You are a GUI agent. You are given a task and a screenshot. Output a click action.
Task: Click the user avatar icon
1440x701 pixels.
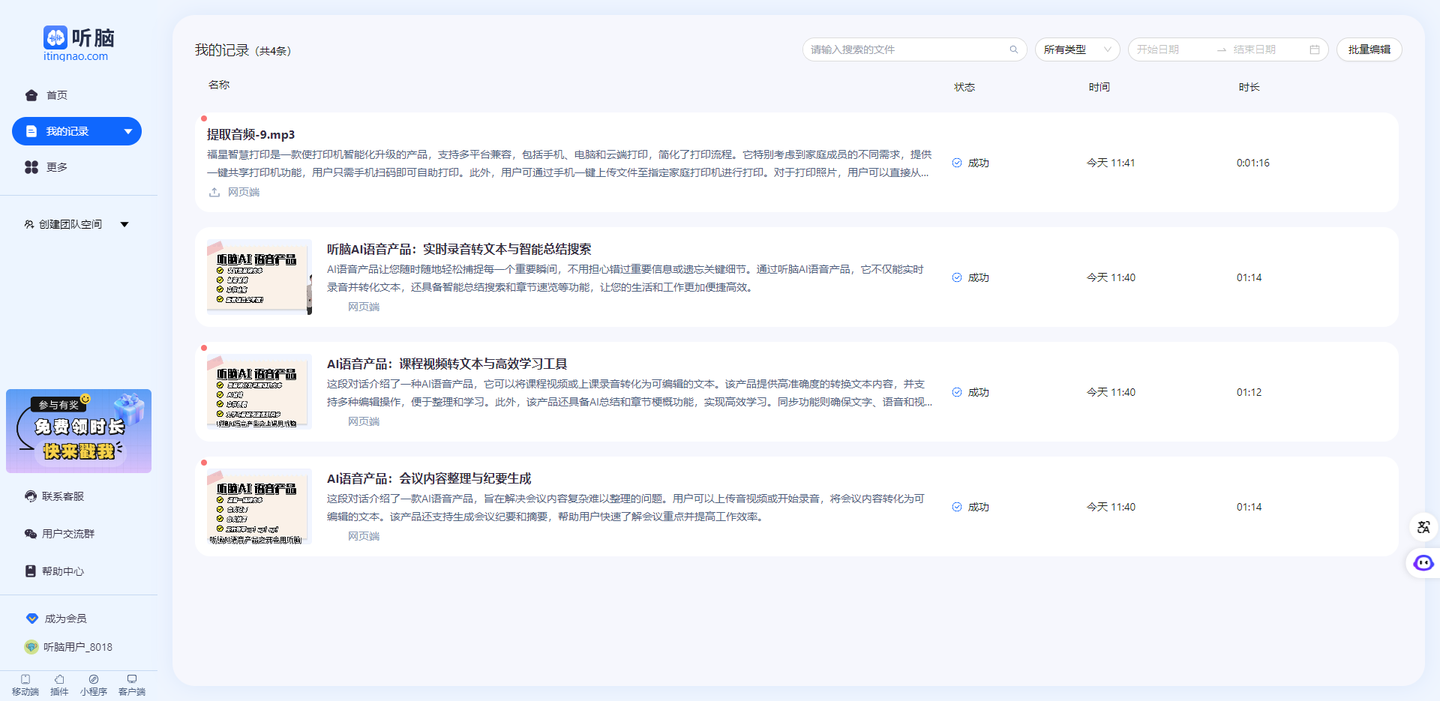click(x=31, y=647)
